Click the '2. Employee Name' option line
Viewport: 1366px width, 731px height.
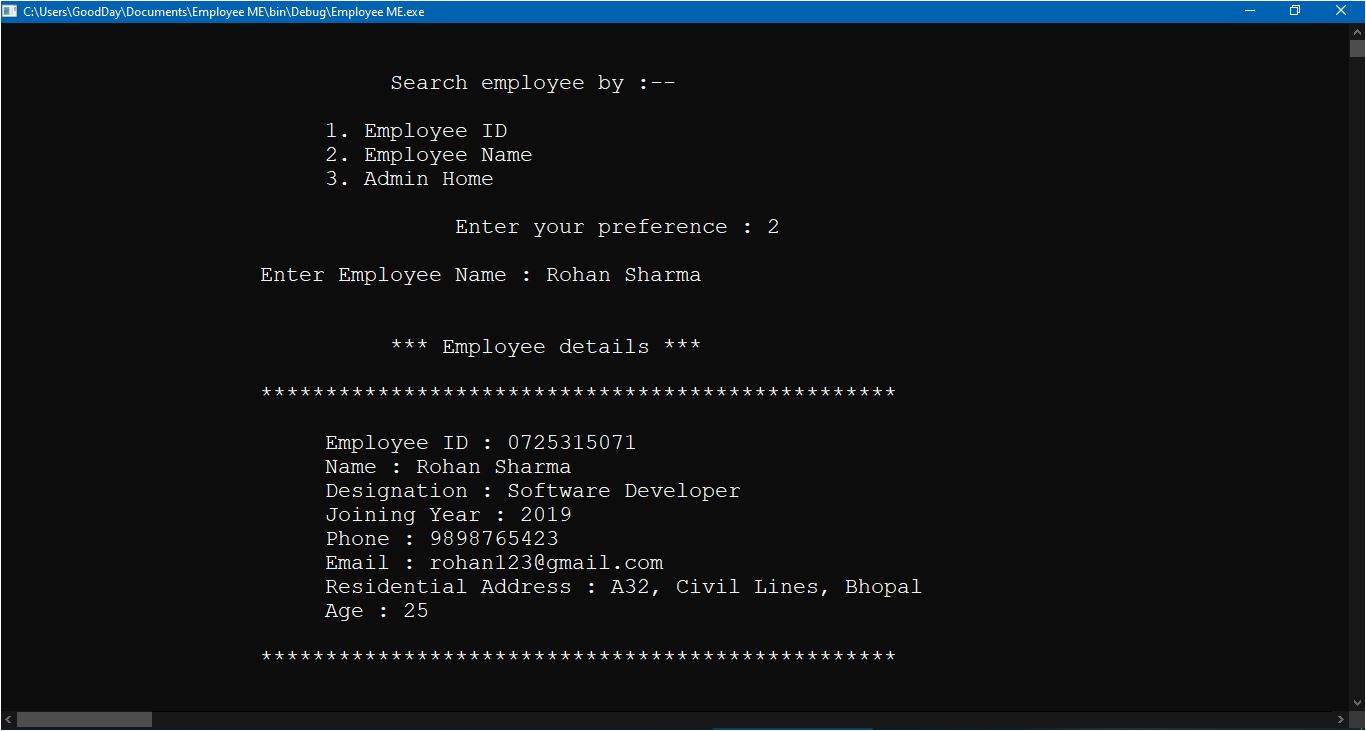click(429, 155)
